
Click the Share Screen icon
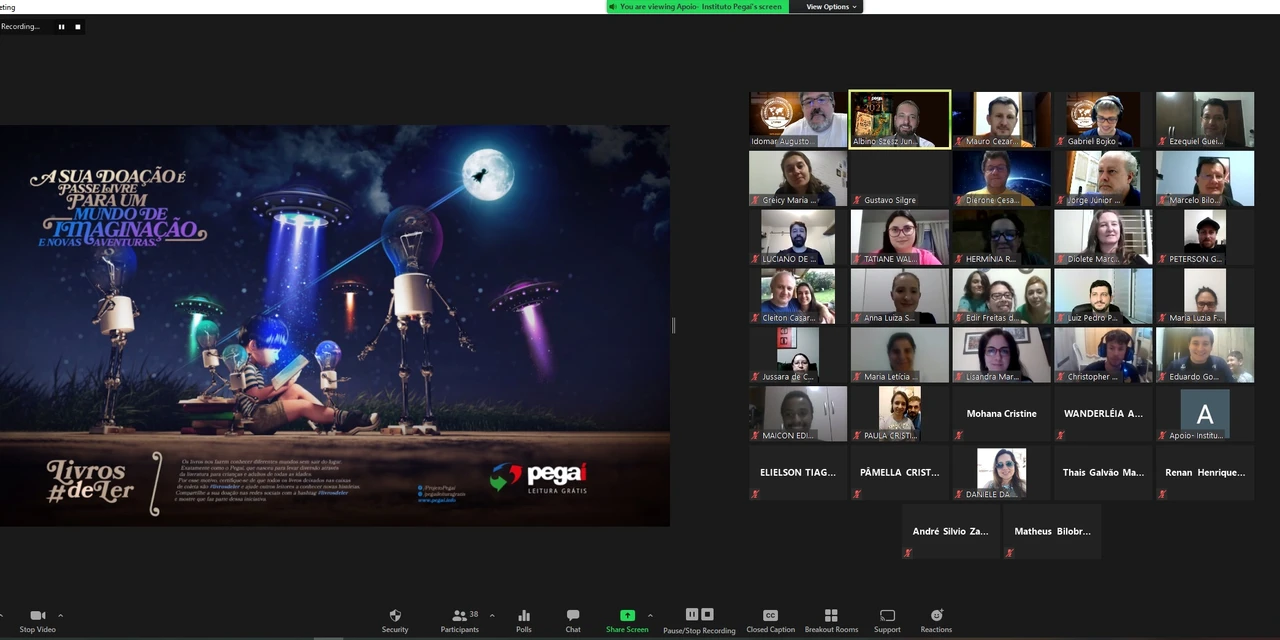click(627, 615)
